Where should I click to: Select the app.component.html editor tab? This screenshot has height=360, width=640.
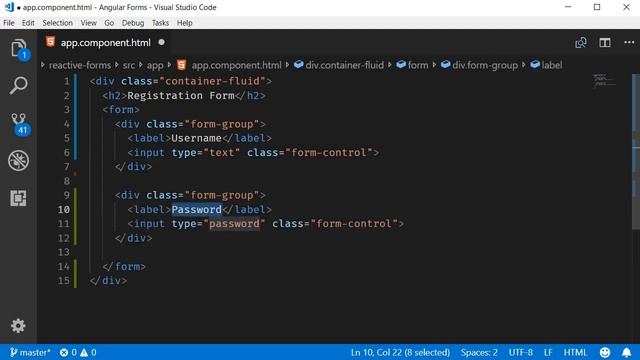[x=106, y=42]
